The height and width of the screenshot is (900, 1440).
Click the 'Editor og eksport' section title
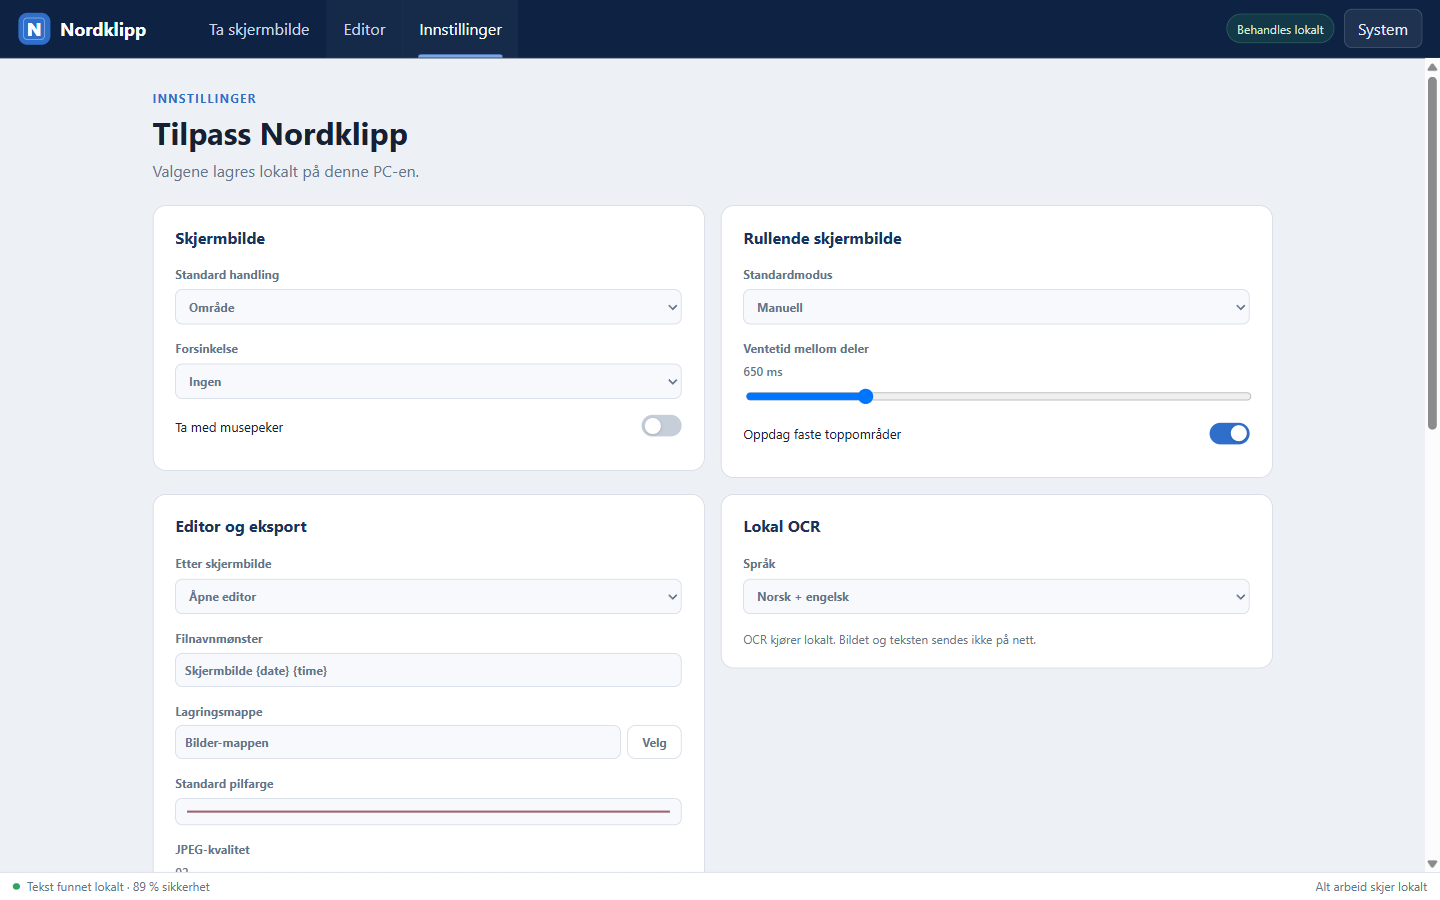[x=241, y=527]
